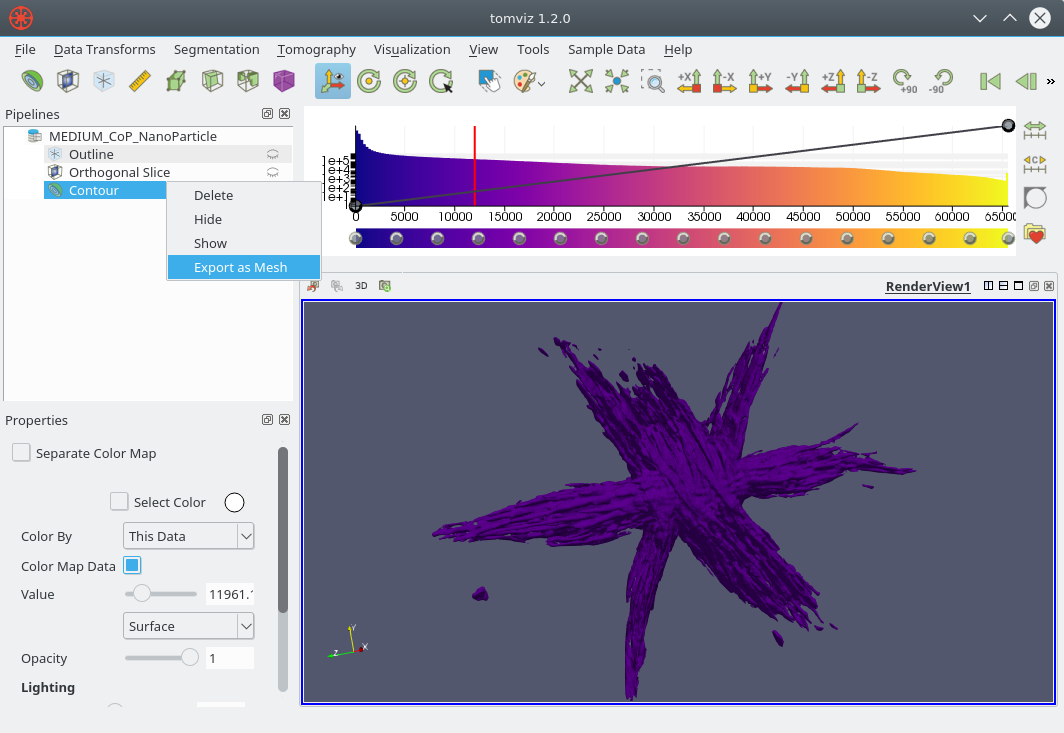Viewport: 1064px width, 733px height.
Task: Open the Visualization menu
Action: pos(412,50)
